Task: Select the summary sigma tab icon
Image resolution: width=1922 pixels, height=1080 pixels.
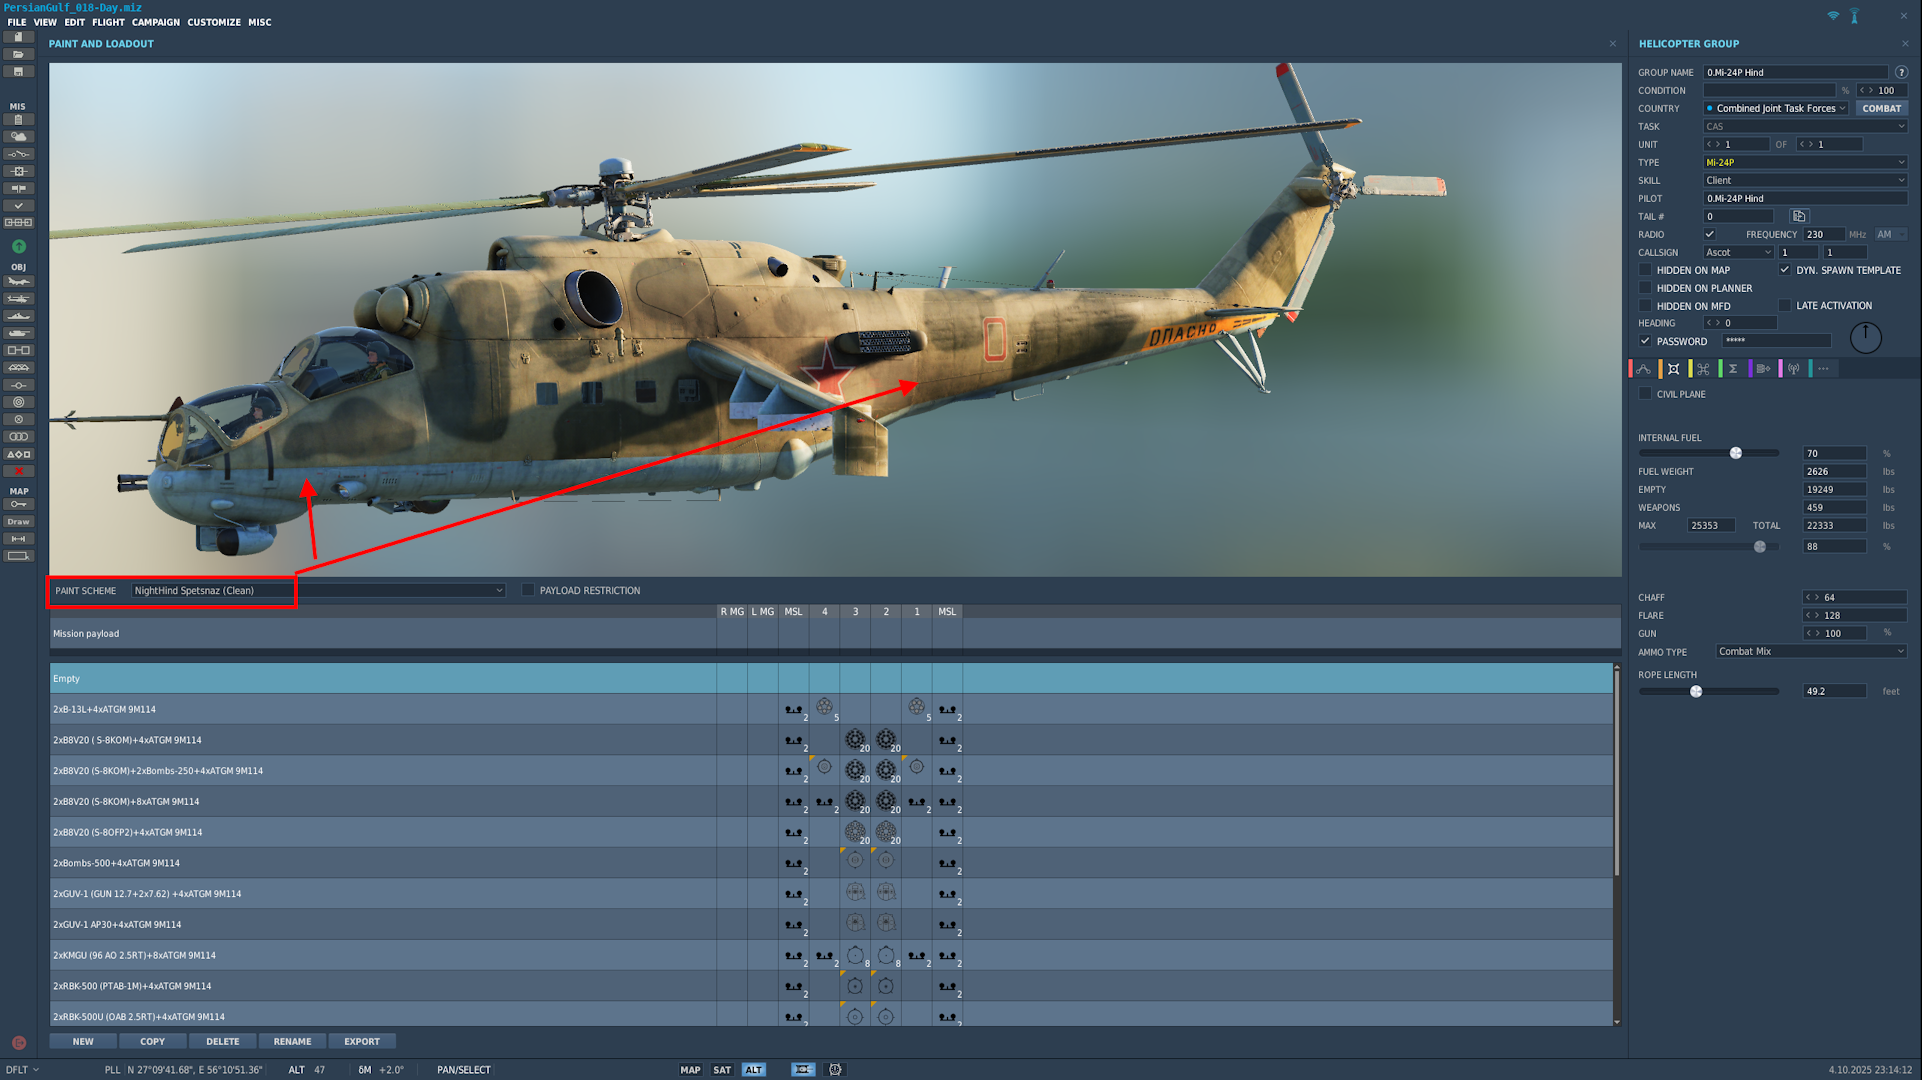Action: pyautogui.click(x=1733, y=369)
